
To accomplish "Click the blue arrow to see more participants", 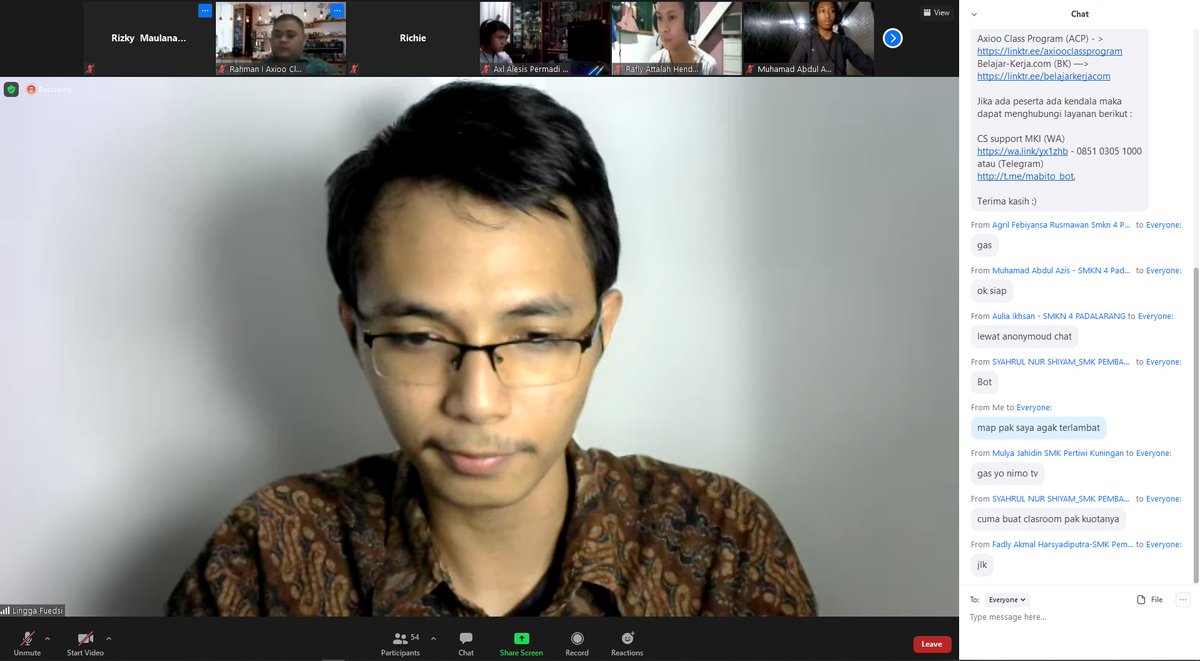I will (891, 38).
